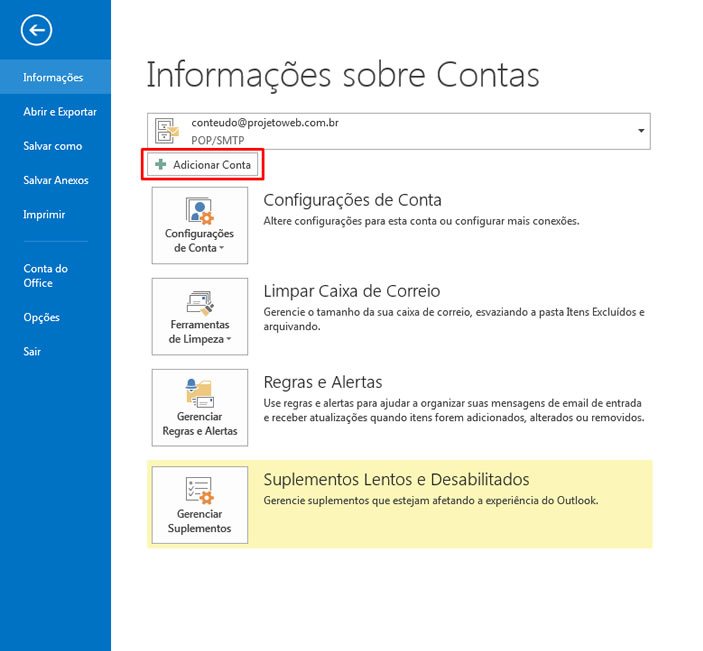Screen dimensions: 703x651
Task: Click the Adicionar Conta button
Action: tap(203, 165)
